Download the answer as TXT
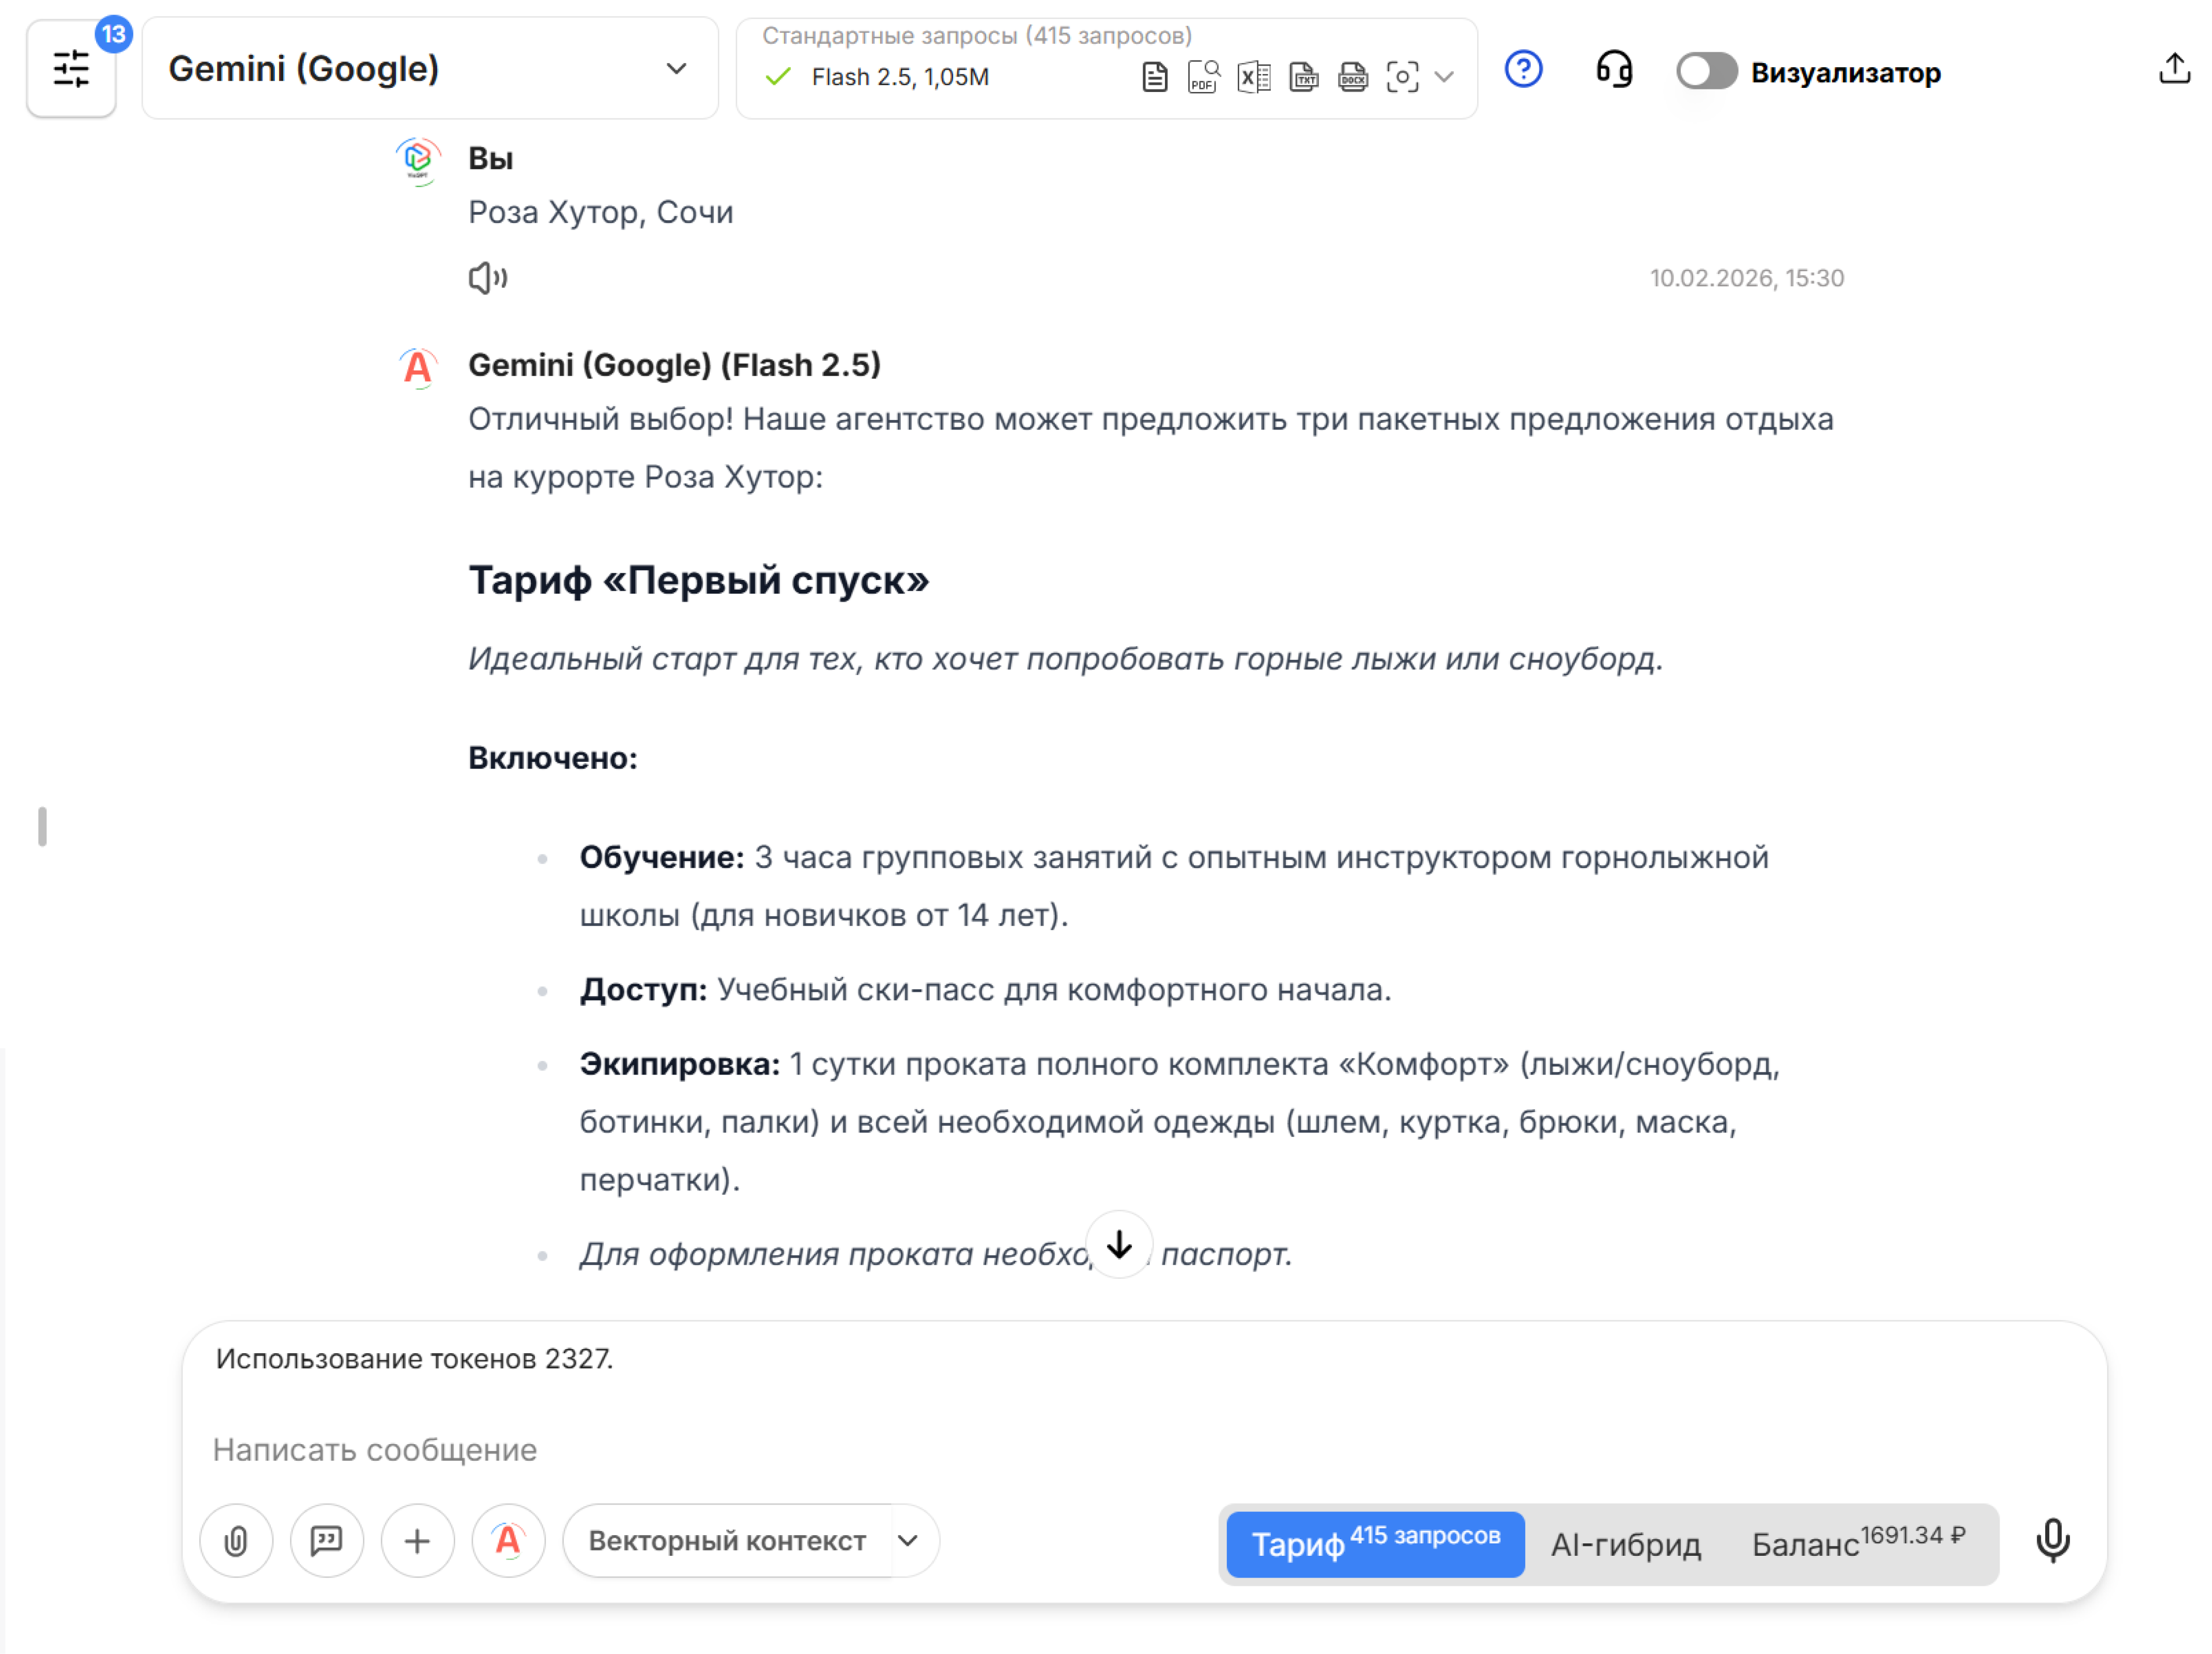This screenshot has height=1654, width=2212. tap(1303, 76)
